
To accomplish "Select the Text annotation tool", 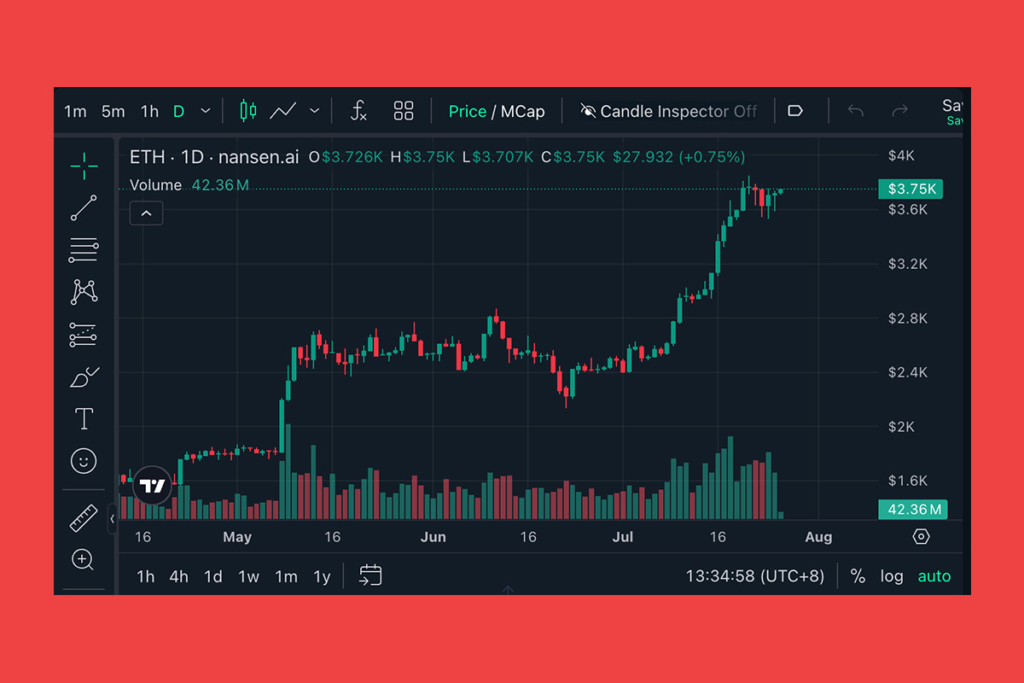I will [x=84, y=418].
